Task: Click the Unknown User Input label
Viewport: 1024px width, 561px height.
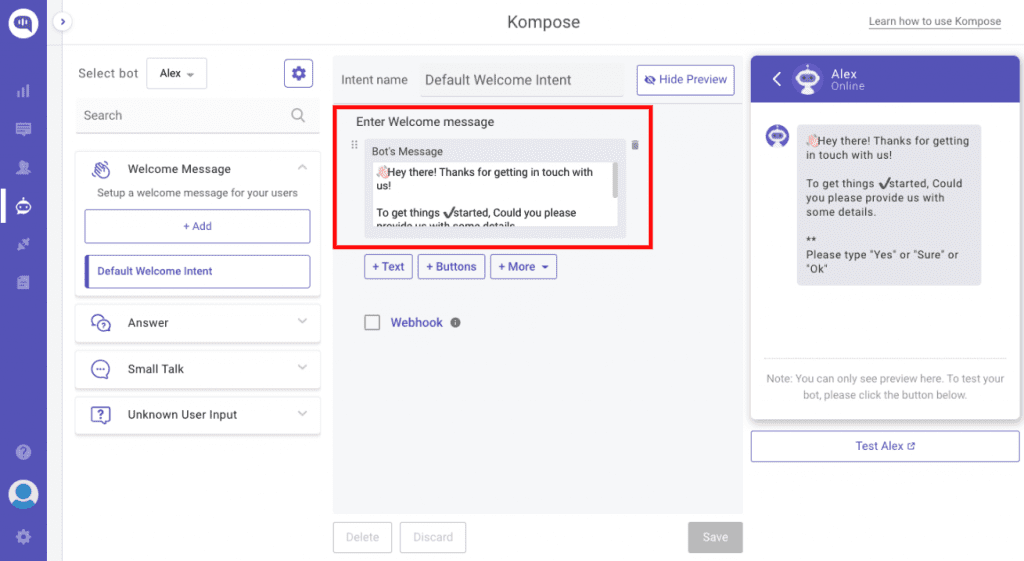Action: coord(182,415)
